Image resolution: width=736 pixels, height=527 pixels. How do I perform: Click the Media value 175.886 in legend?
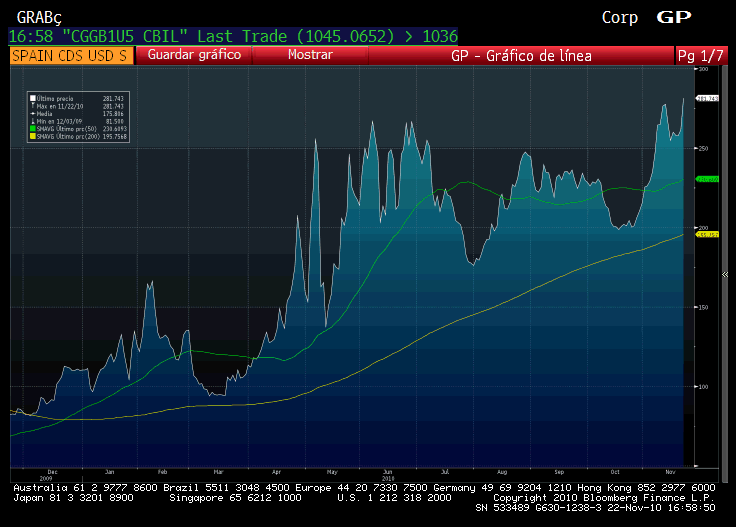pyautogui.click(x=113, y=114)
